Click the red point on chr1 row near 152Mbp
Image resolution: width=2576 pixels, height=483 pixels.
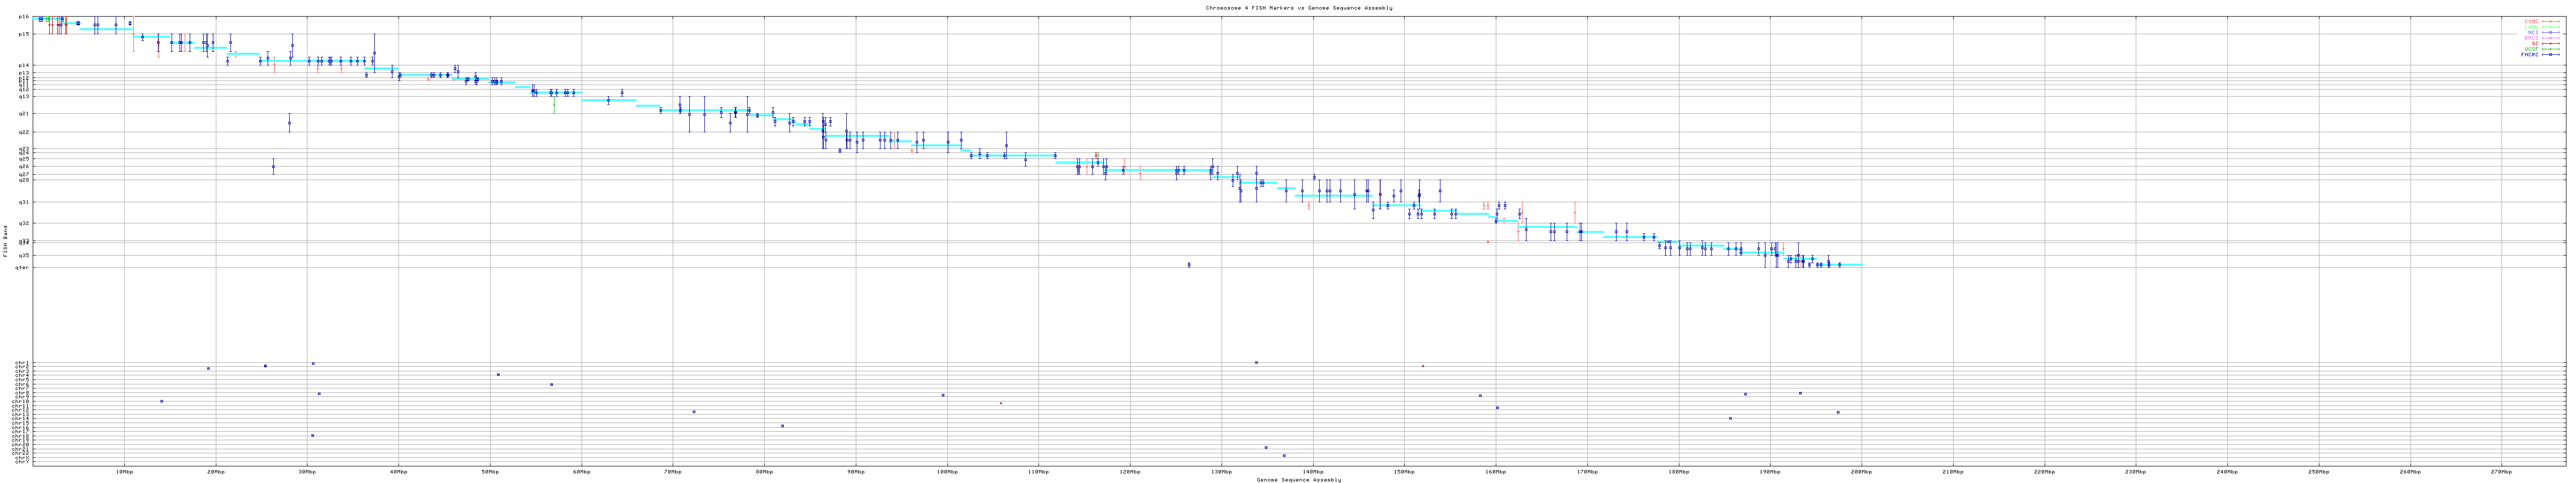pyautogui.click(x=1423, y=366)
